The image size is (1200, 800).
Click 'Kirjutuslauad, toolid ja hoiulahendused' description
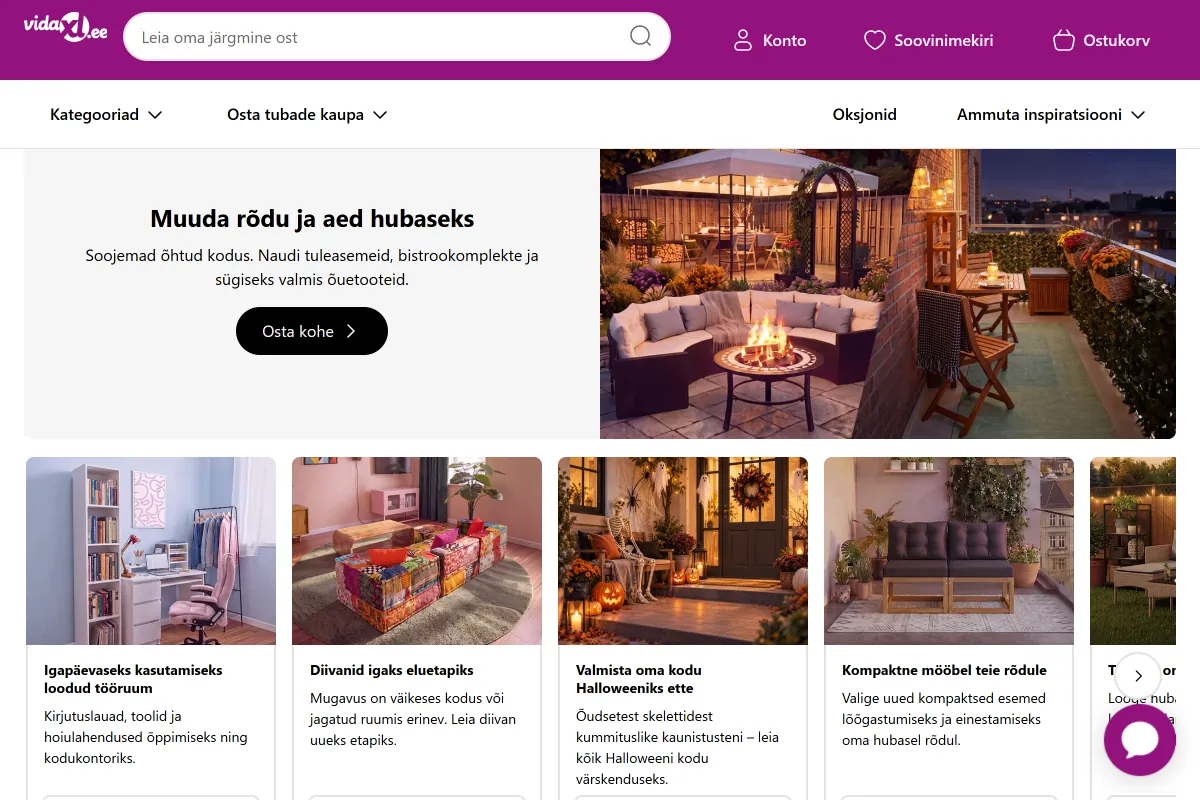[x=146, y=737]
